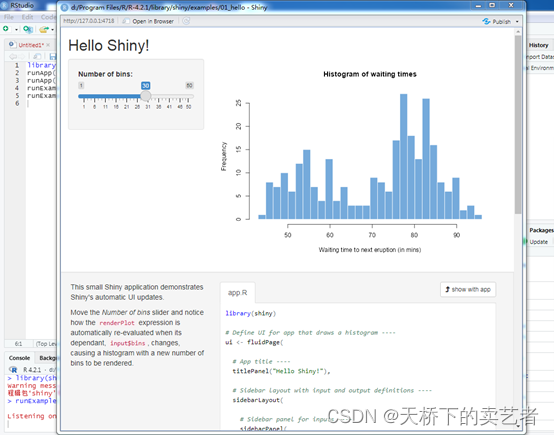Click the renderPlot code text in description
The image size is (554, 435).
pos(117,323)
